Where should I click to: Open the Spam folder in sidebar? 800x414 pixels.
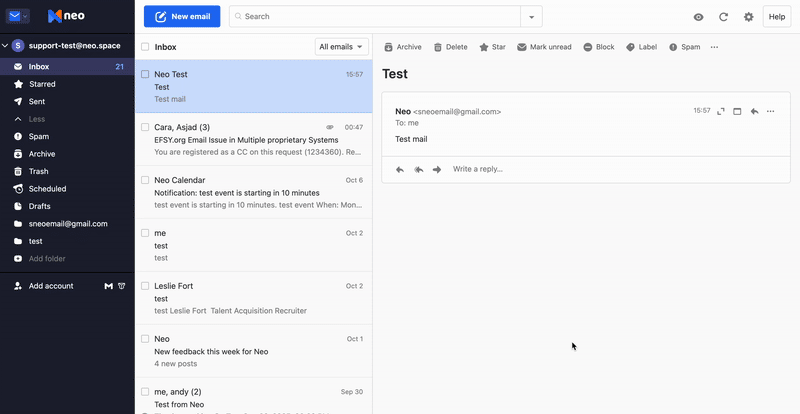[67, 136]
